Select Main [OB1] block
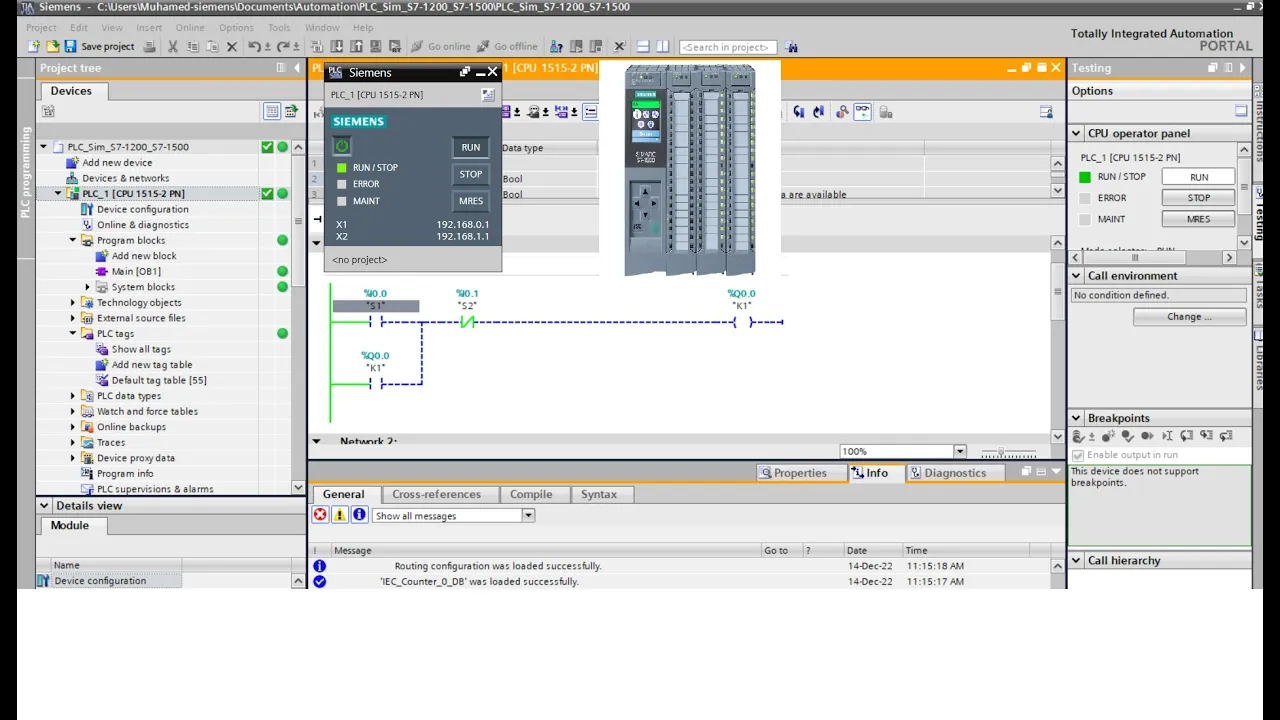The image size is (1280, 720). click(136, 271)
